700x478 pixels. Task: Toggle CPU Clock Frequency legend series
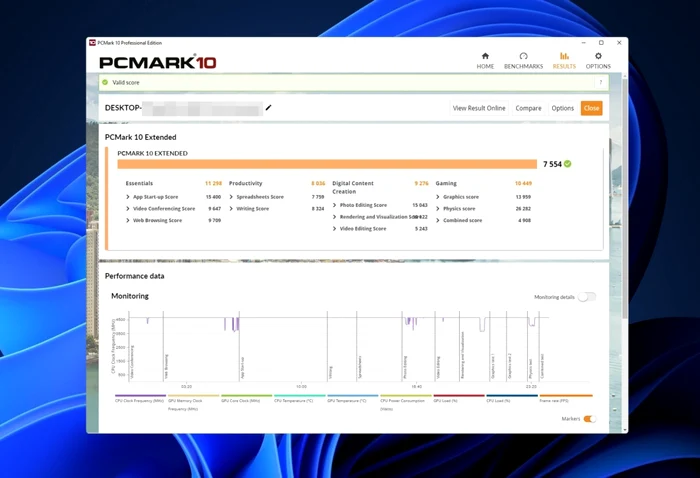pyautogui.click(x=140, y=399)
